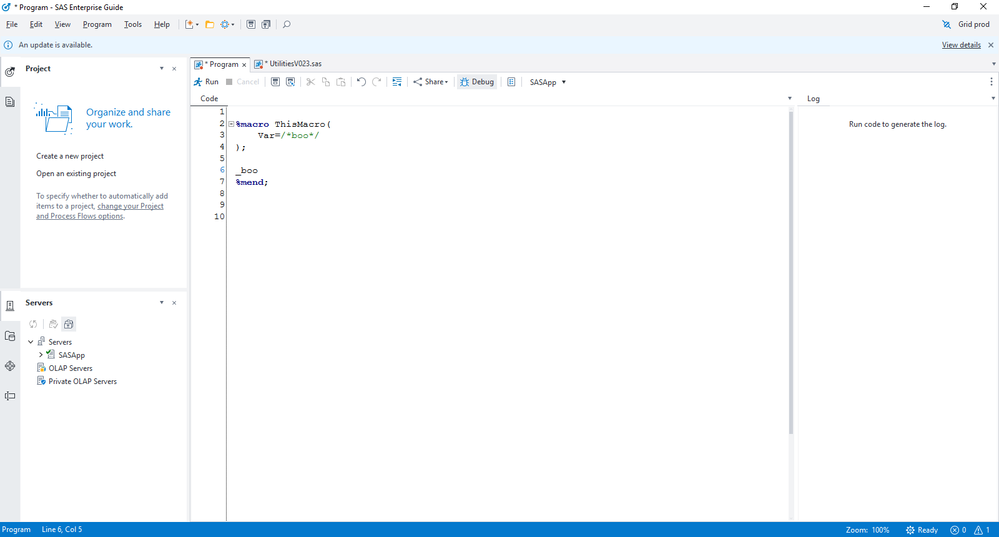Open the Project pane sidebar icon
The height and width of the screenshot is (537, 999).
[x=10, y=71]
